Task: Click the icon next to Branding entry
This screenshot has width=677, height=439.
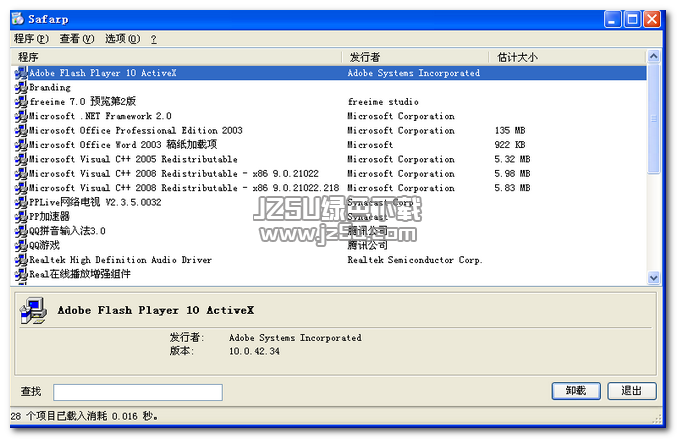Action: 21,88
